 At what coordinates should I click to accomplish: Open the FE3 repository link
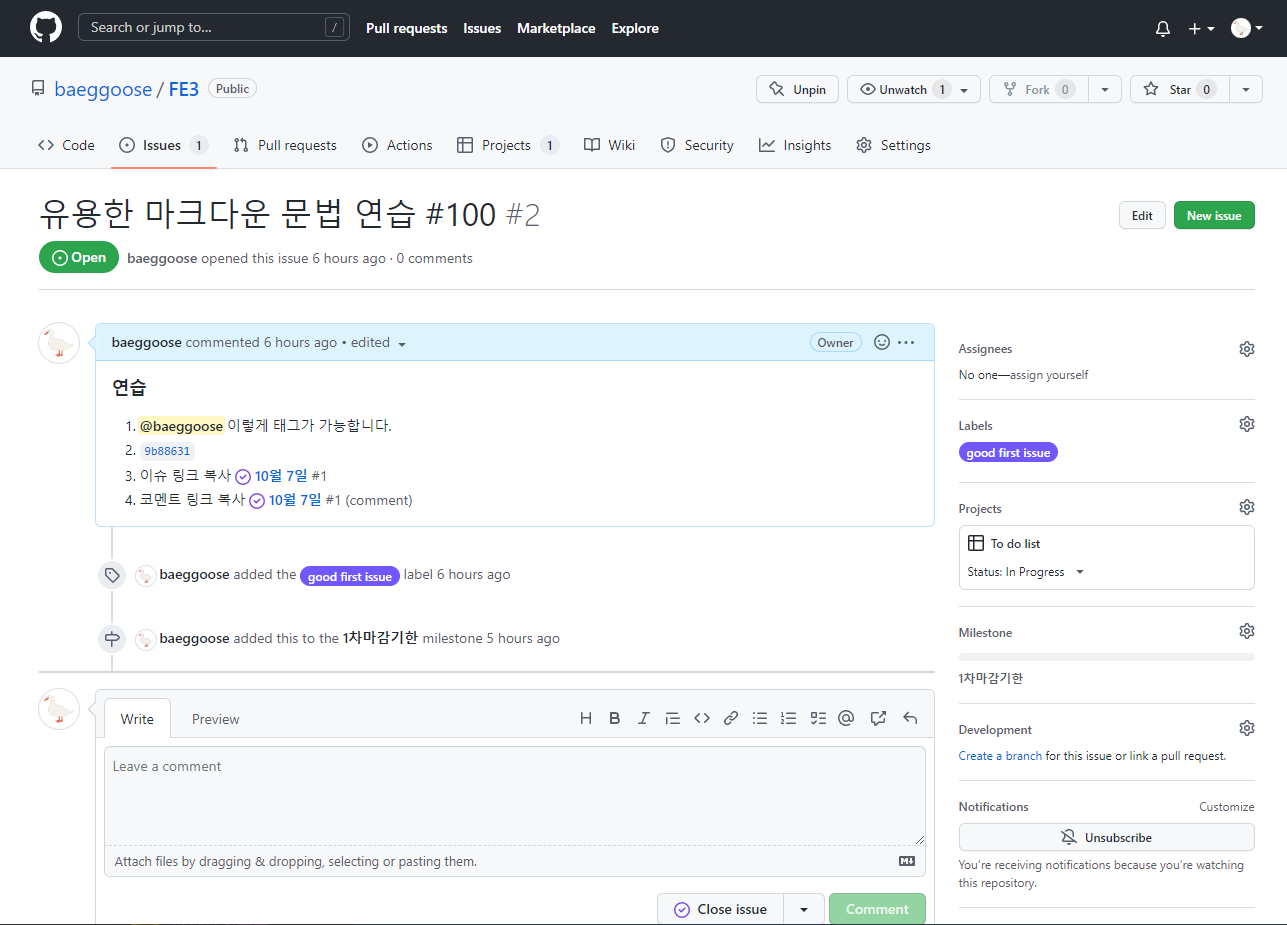click(x=184, y=89)
